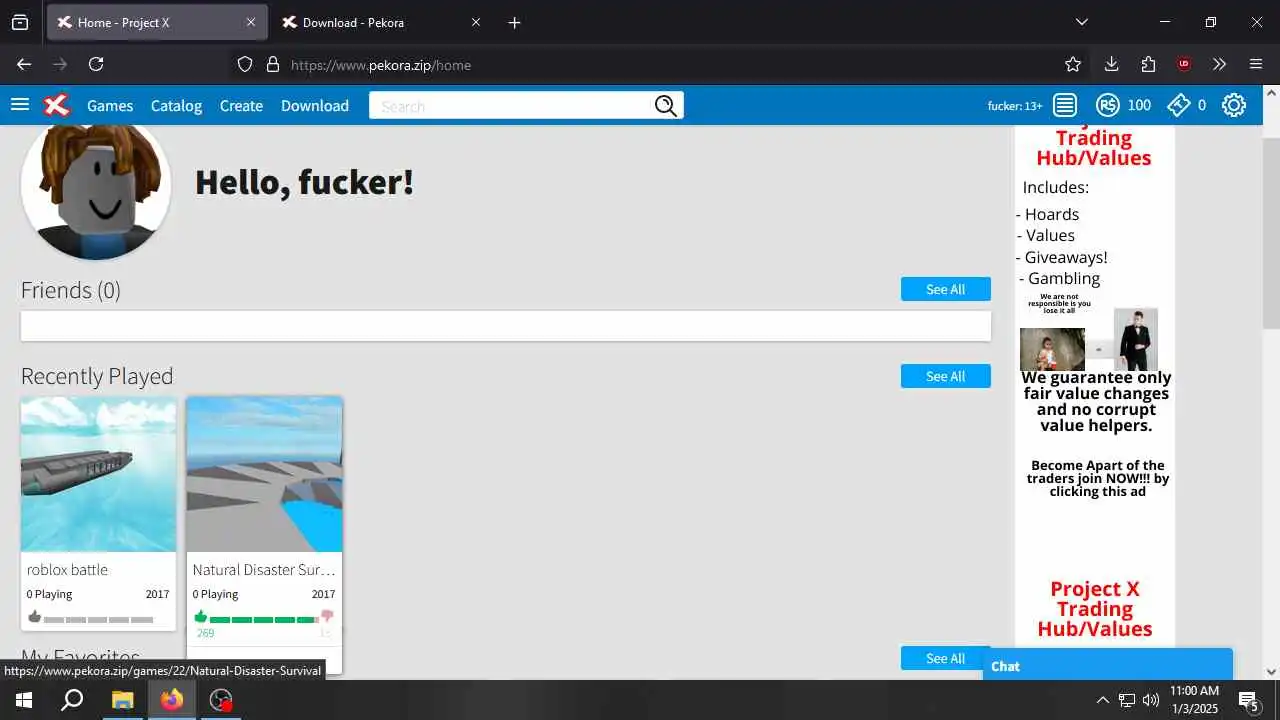
Task: Go back using browser back arrow
Action: (x=24, y=64)
